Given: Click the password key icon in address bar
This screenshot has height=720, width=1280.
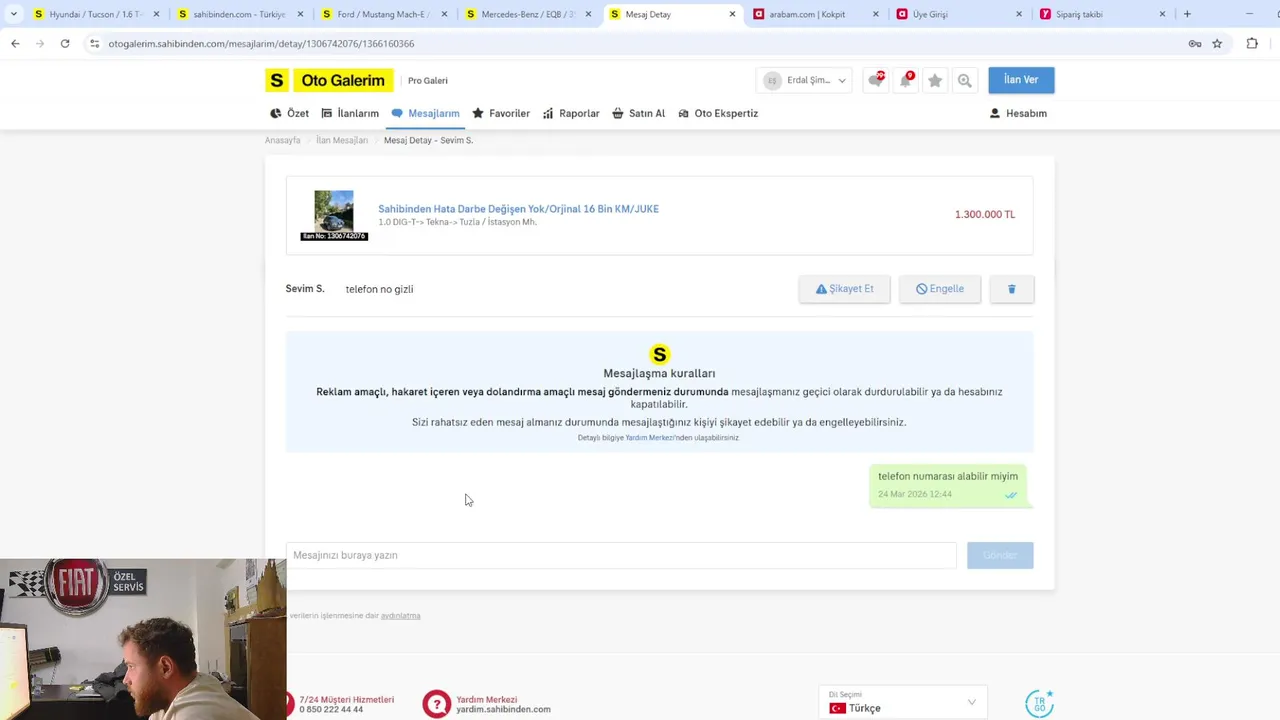Looking at the screenshot, I should 1194,43.
